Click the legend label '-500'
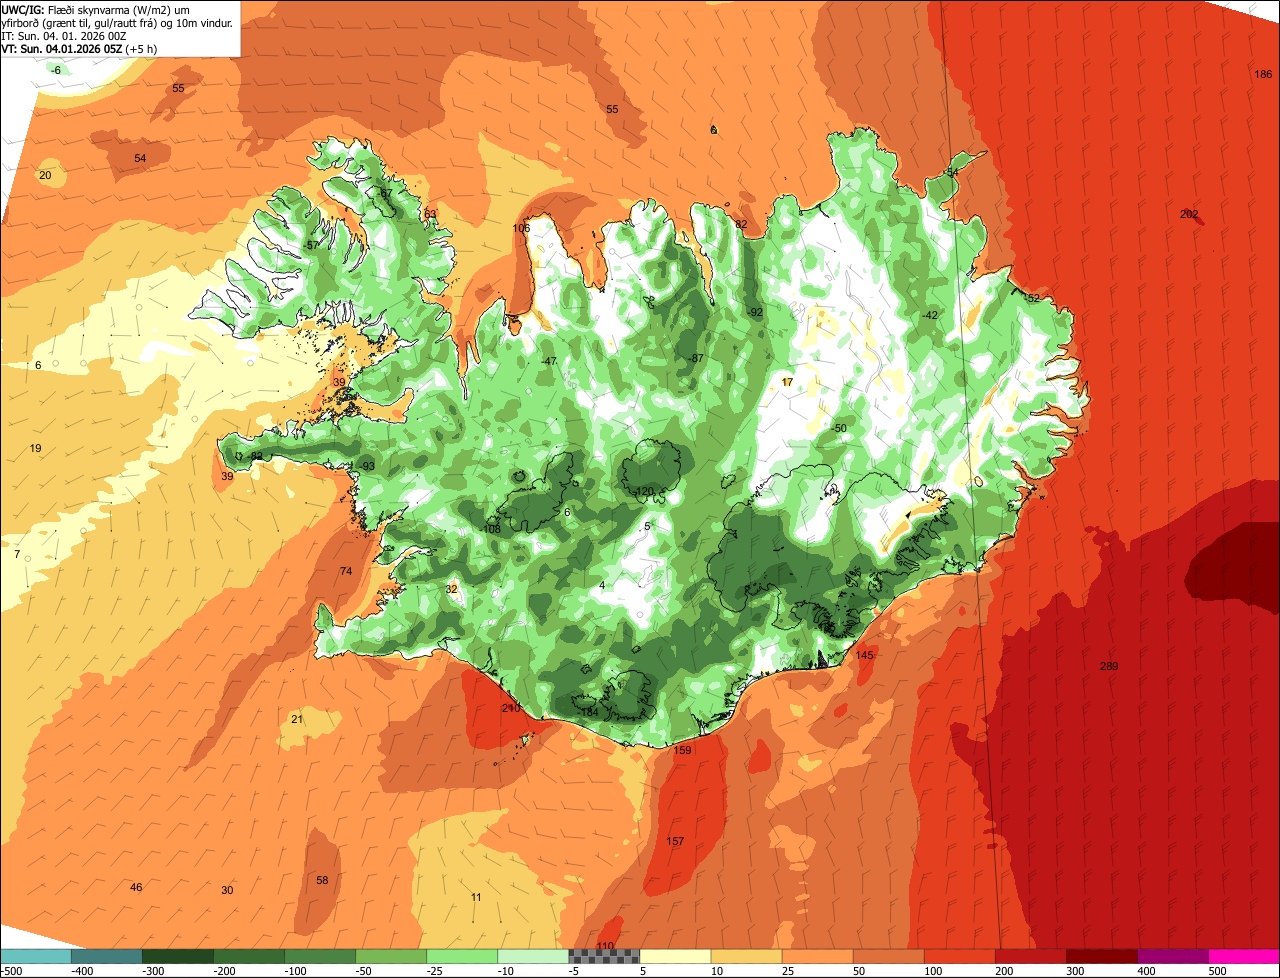The height and width of the screenshot is (978, 1280). [11, 971]
